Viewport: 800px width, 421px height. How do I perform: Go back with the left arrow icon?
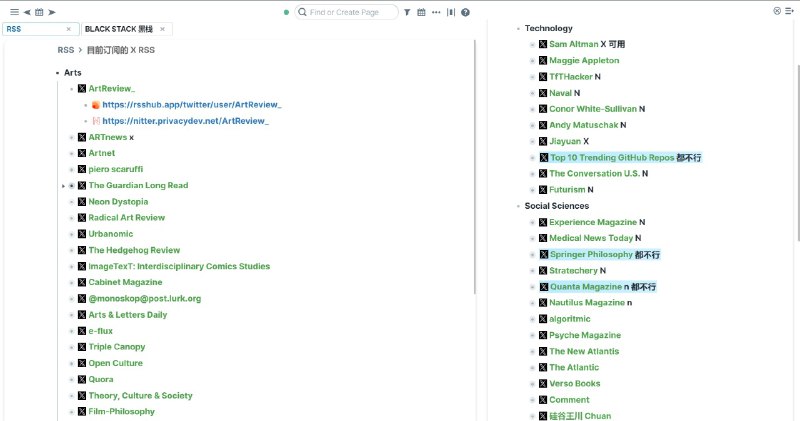point(27,12)
